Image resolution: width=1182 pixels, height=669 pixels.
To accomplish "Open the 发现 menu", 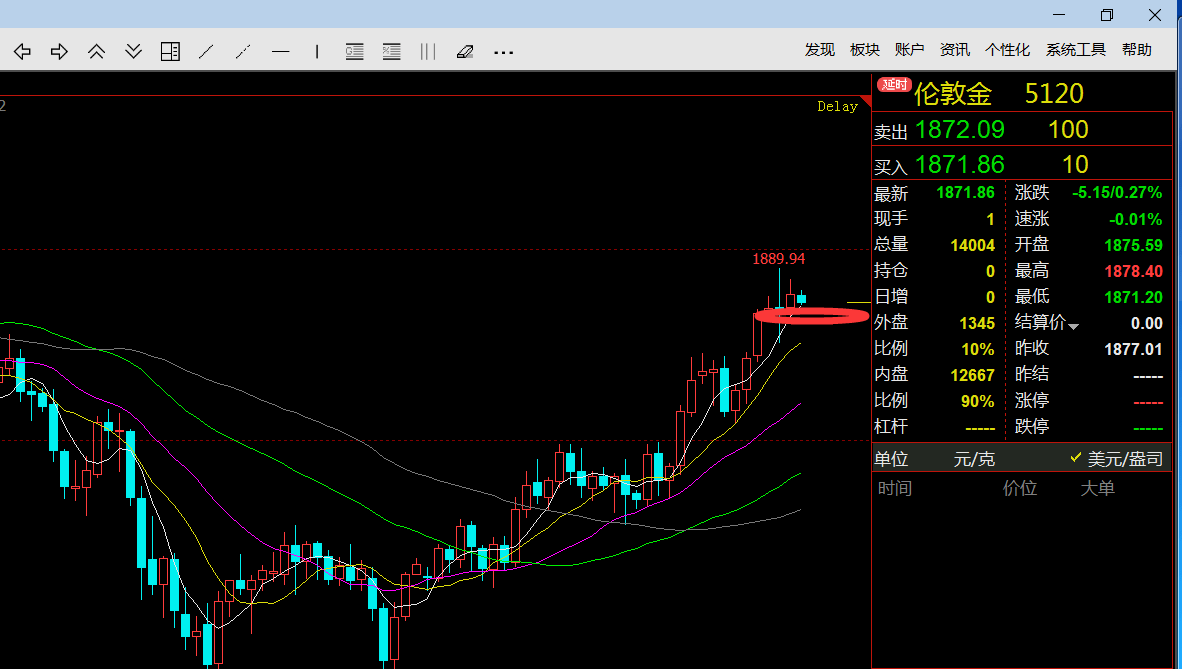I will [x=819, y=50].
